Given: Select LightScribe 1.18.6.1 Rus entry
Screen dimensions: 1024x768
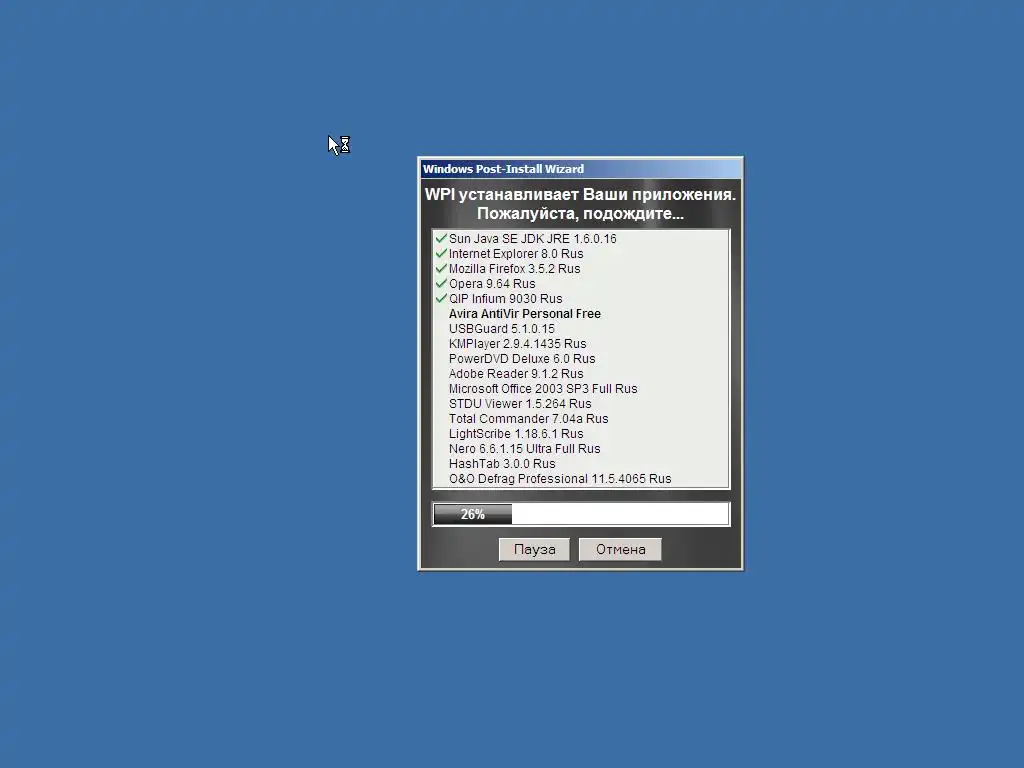Looking at the screenshot, I should pyautogui.click(x=516, y=434).
